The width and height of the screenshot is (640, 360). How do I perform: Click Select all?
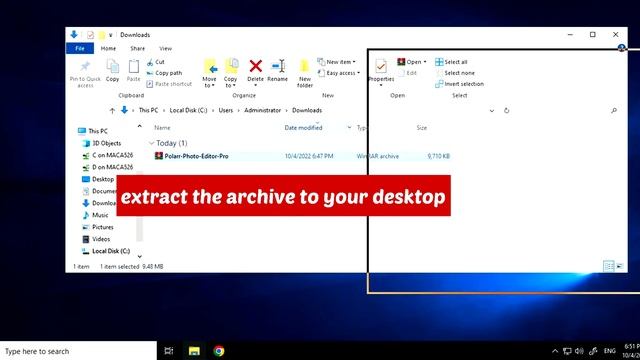point(451,62)
